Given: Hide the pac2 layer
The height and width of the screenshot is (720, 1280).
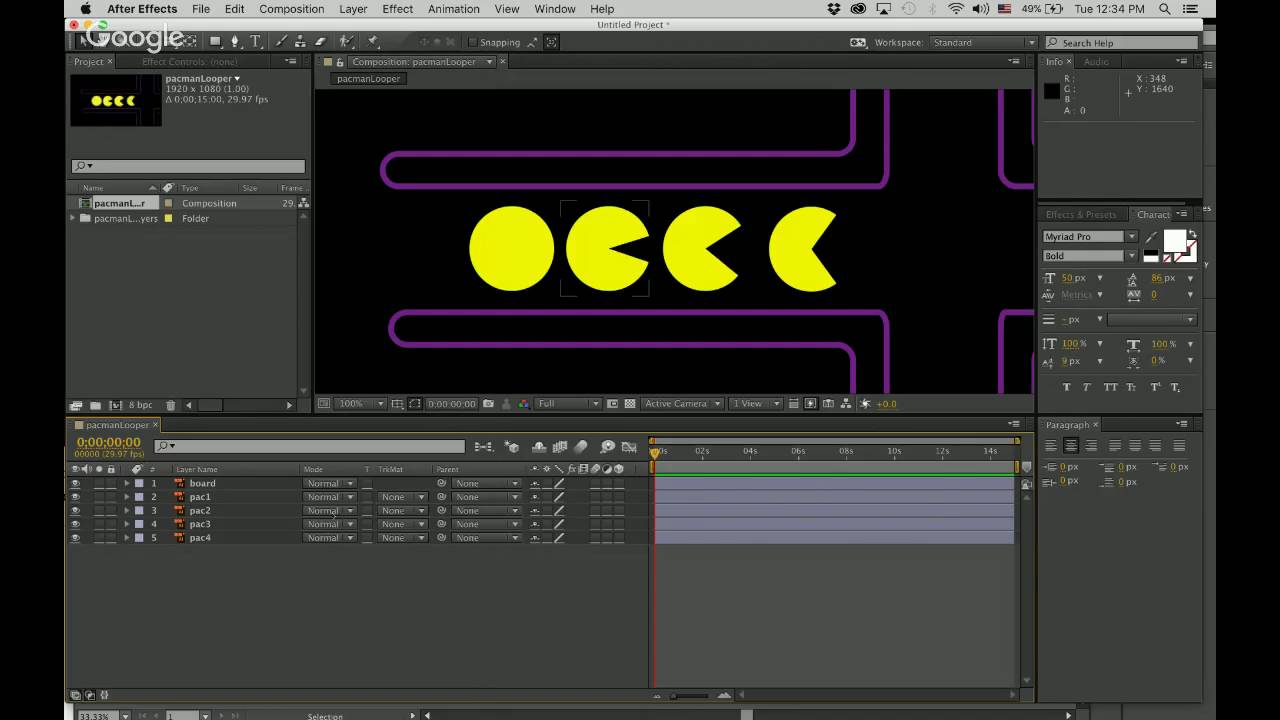Looking at the screenshot, I should (x=75, y=510).
